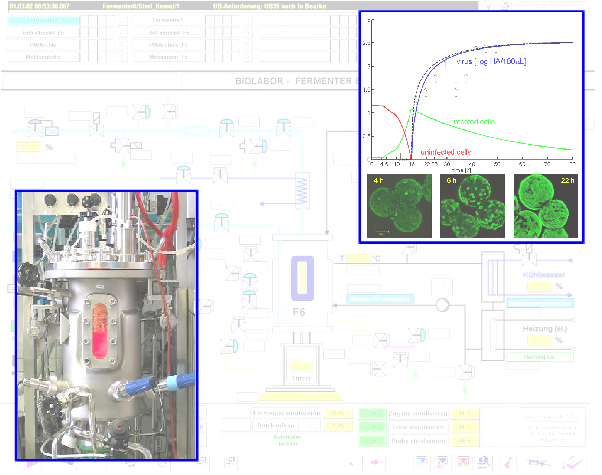
Task: Click the heat exchanger symbol left of Kühlwasser
Action: pos(493,276)
